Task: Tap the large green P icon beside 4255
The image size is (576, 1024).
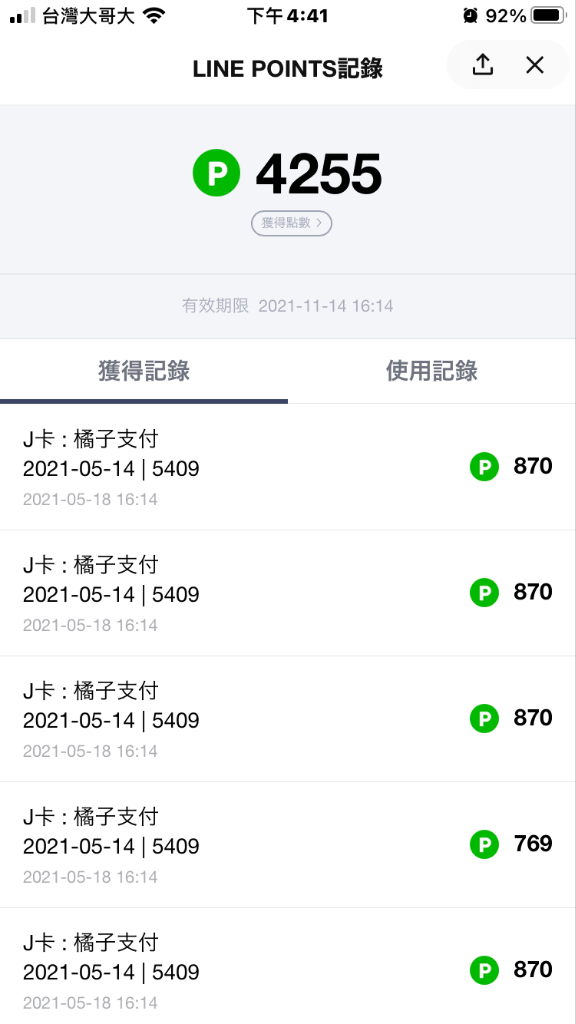Action: click(x=216, y=173)
